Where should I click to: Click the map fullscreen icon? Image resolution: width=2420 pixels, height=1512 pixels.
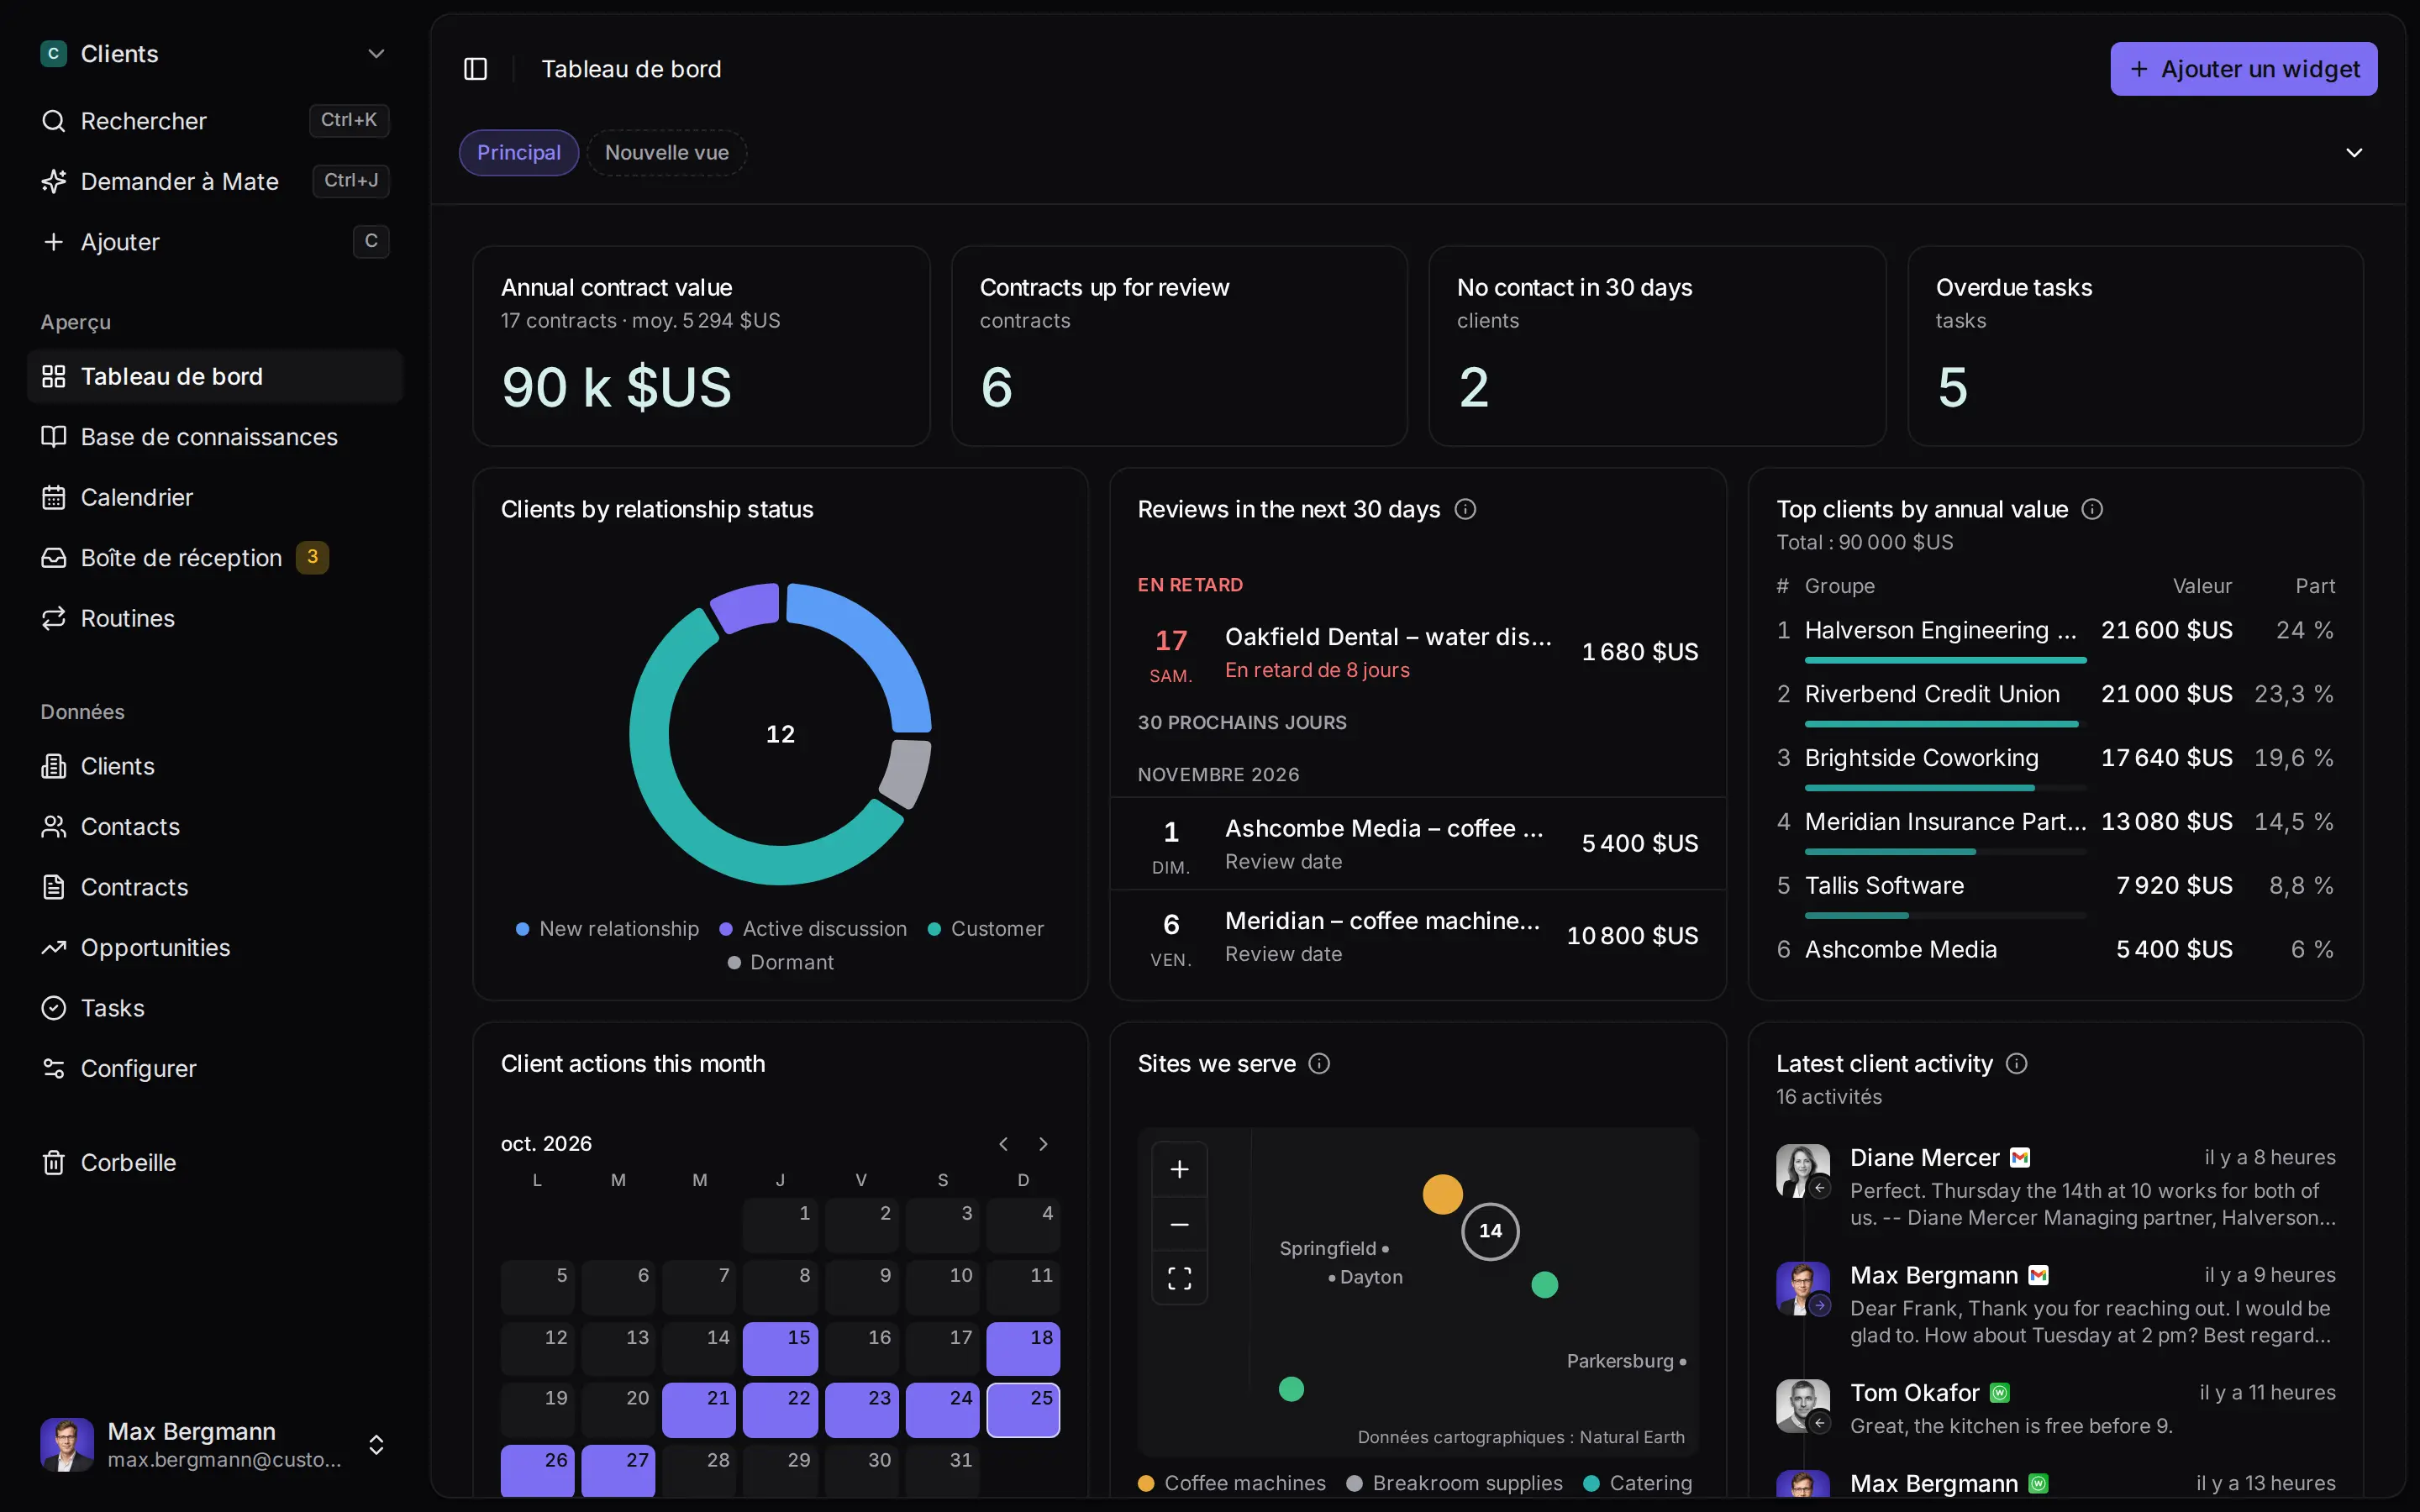pyautogui.click(x=1179, y=1278)
